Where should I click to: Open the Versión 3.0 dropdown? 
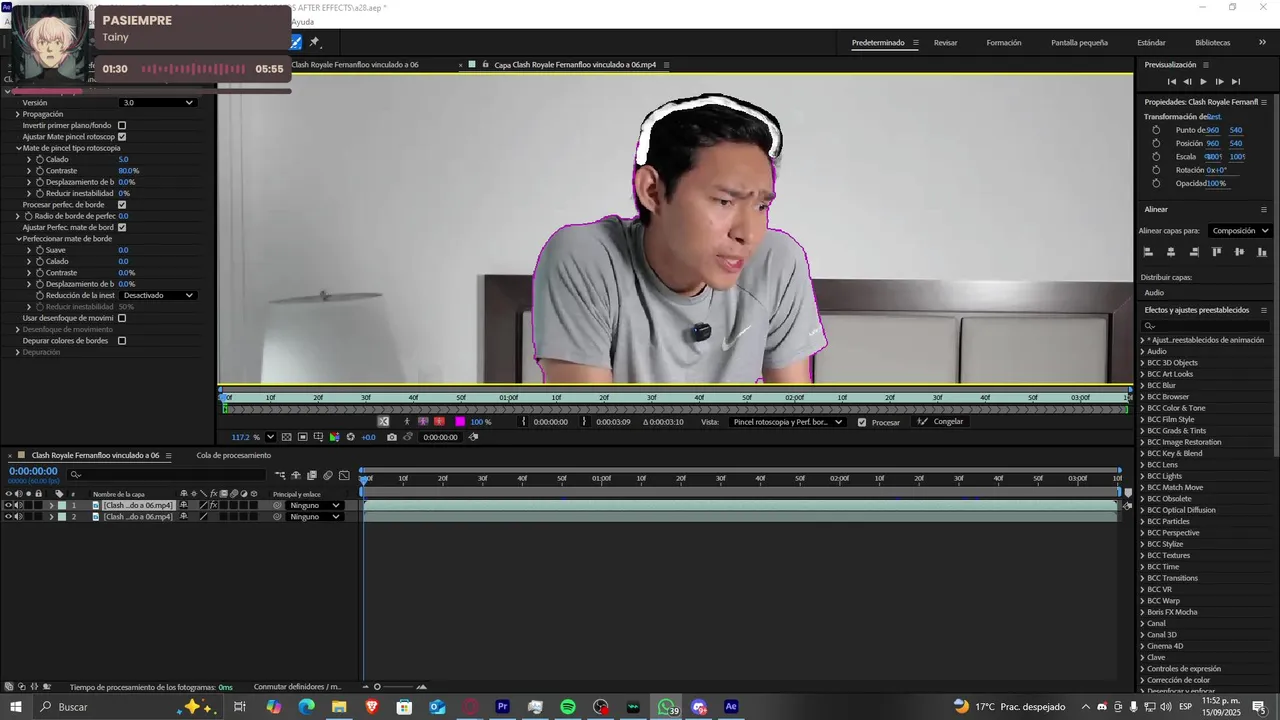point(157,102)
